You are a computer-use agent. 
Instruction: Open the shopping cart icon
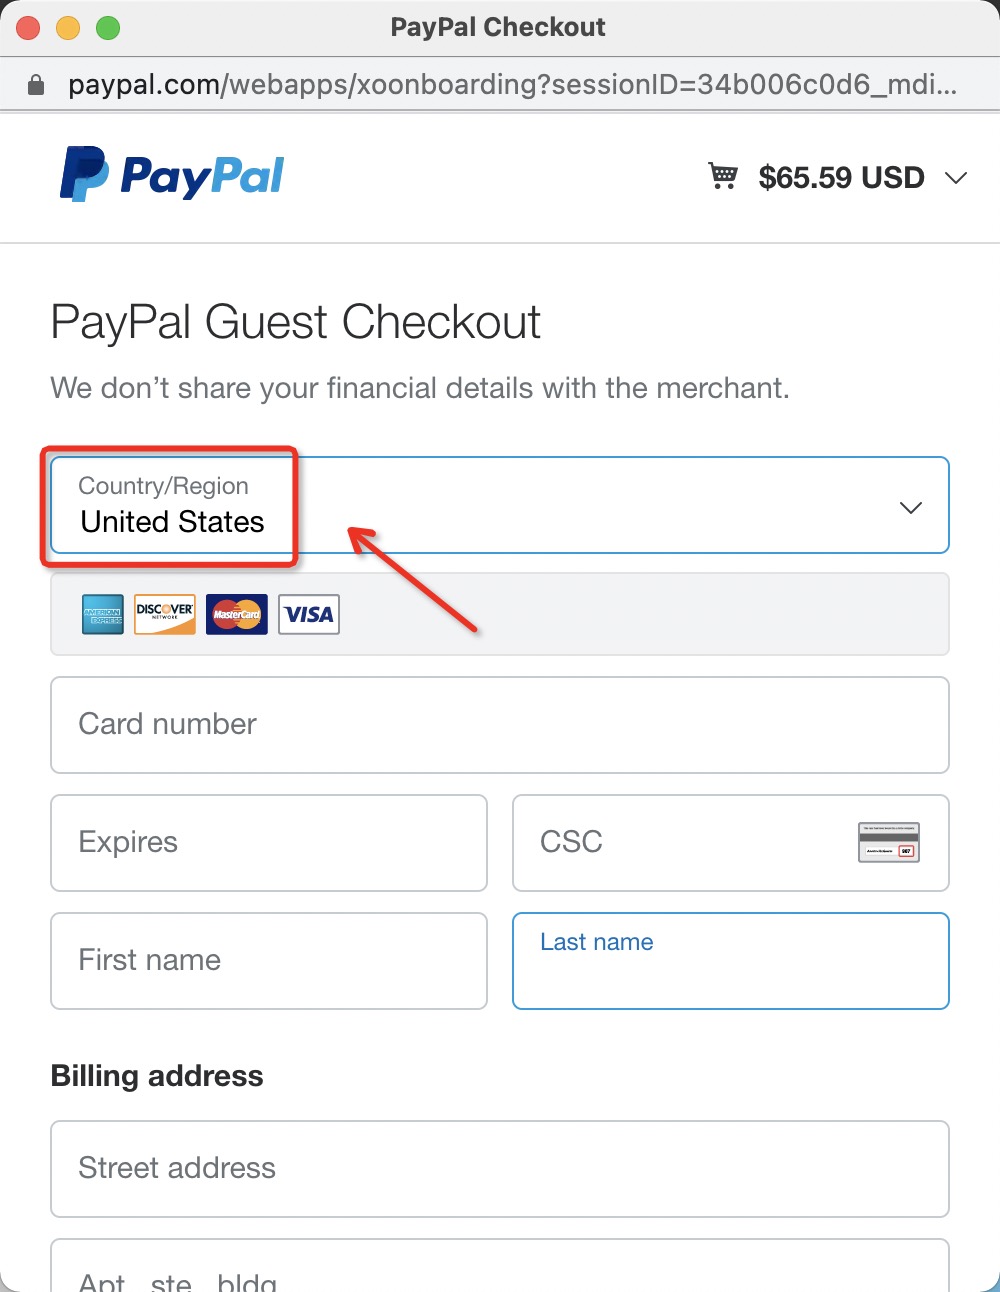(x=723, y=176)
